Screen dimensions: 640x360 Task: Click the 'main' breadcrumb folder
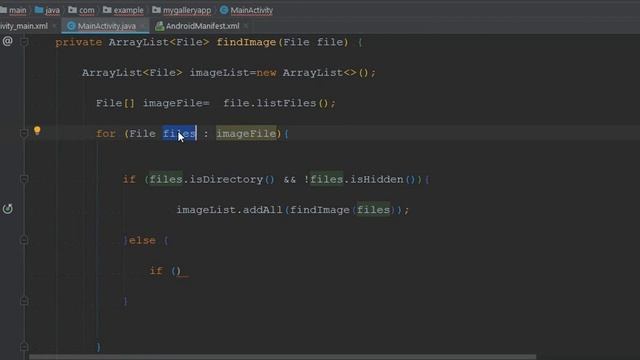tap(13, 10)
